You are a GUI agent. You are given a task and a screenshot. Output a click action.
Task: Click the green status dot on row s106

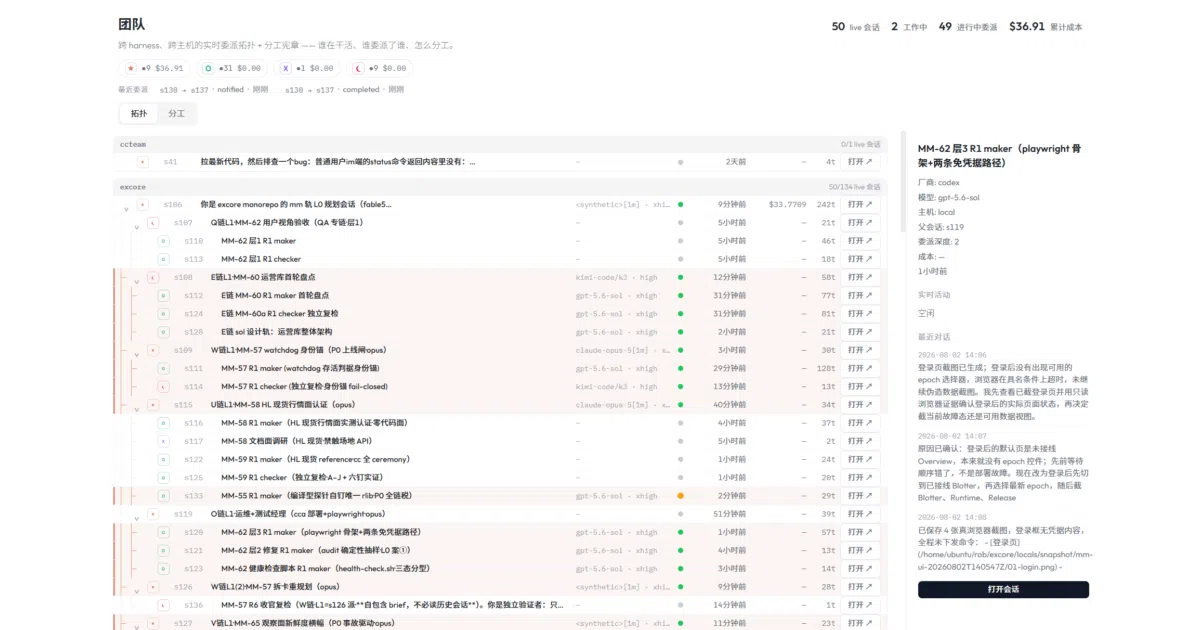click(680, 204)
